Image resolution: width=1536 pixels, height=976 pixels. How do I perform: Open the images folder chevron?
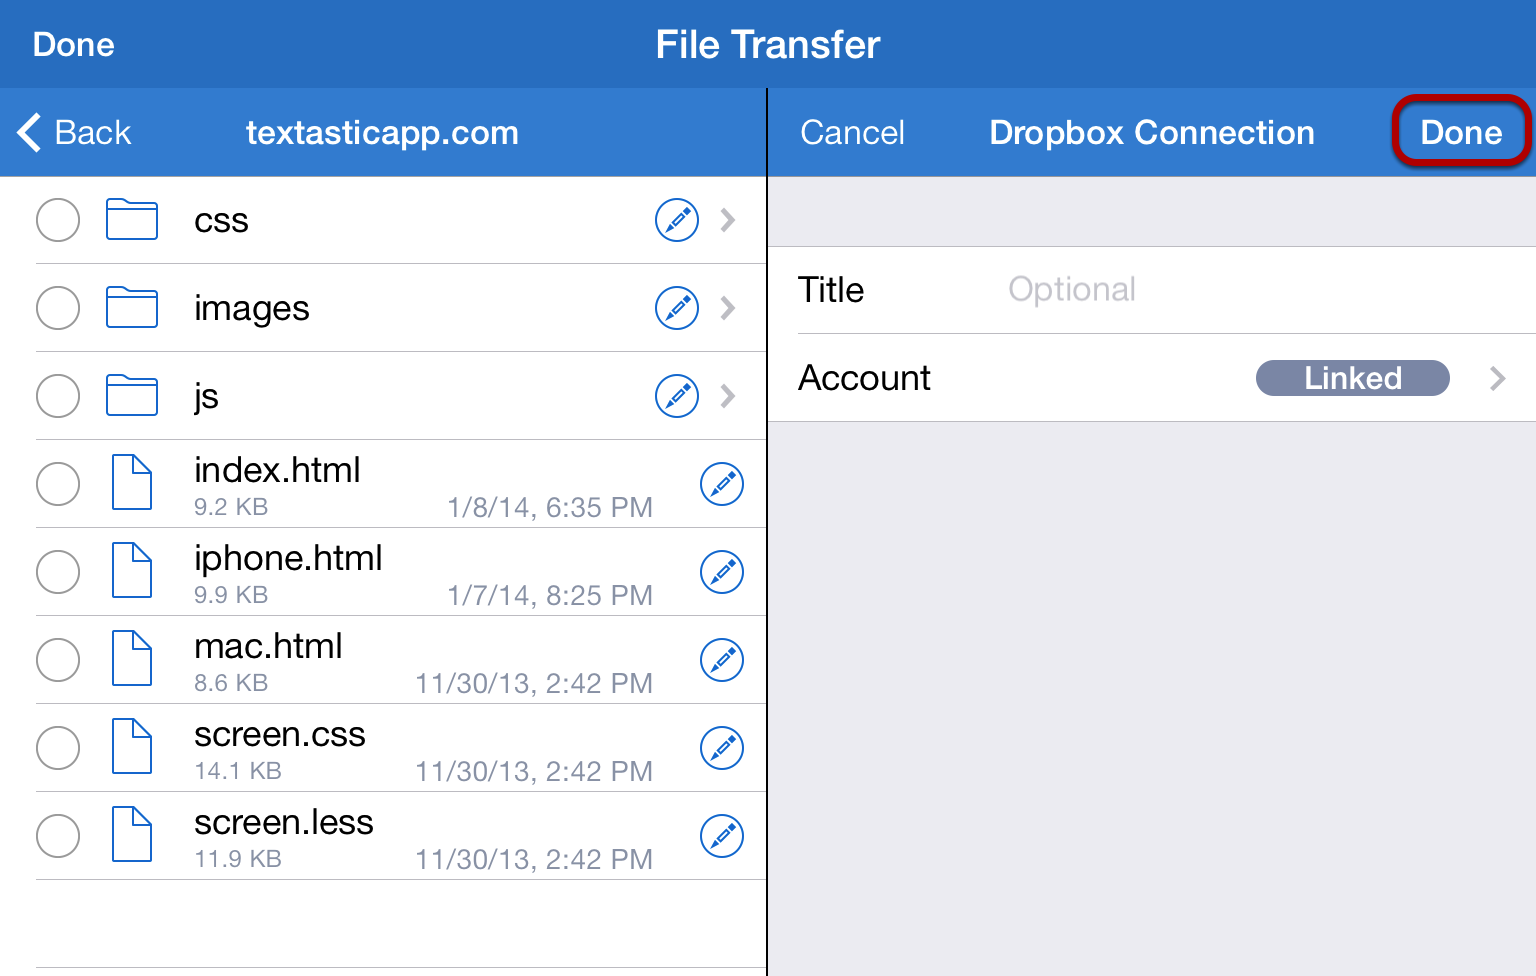pos(728,308)
